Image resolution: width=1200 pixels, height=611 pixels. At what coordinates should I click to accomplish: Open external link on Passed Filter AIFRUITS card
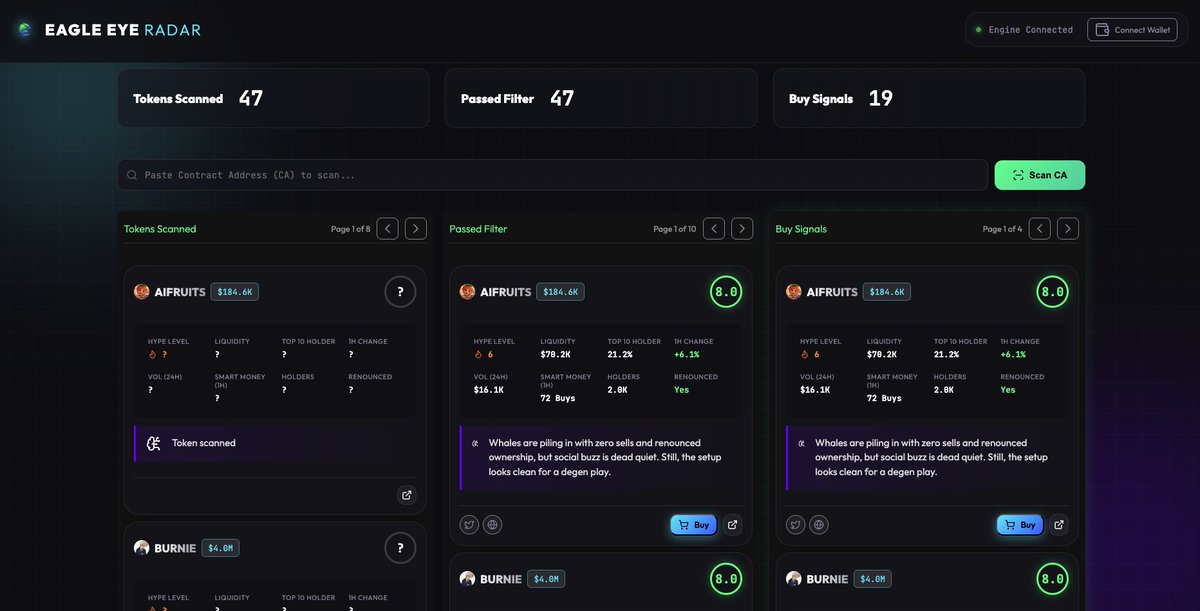pyautogui.click(x=733, y=525)
